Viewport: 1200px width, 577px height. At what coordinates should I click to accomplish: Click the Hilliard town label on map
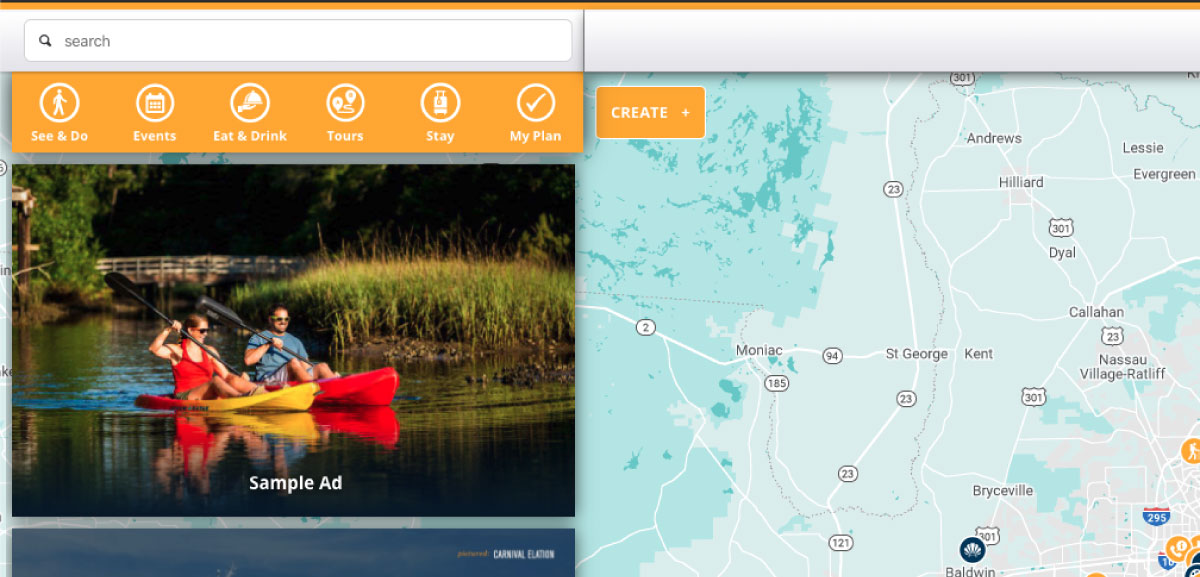(1021, 182)
